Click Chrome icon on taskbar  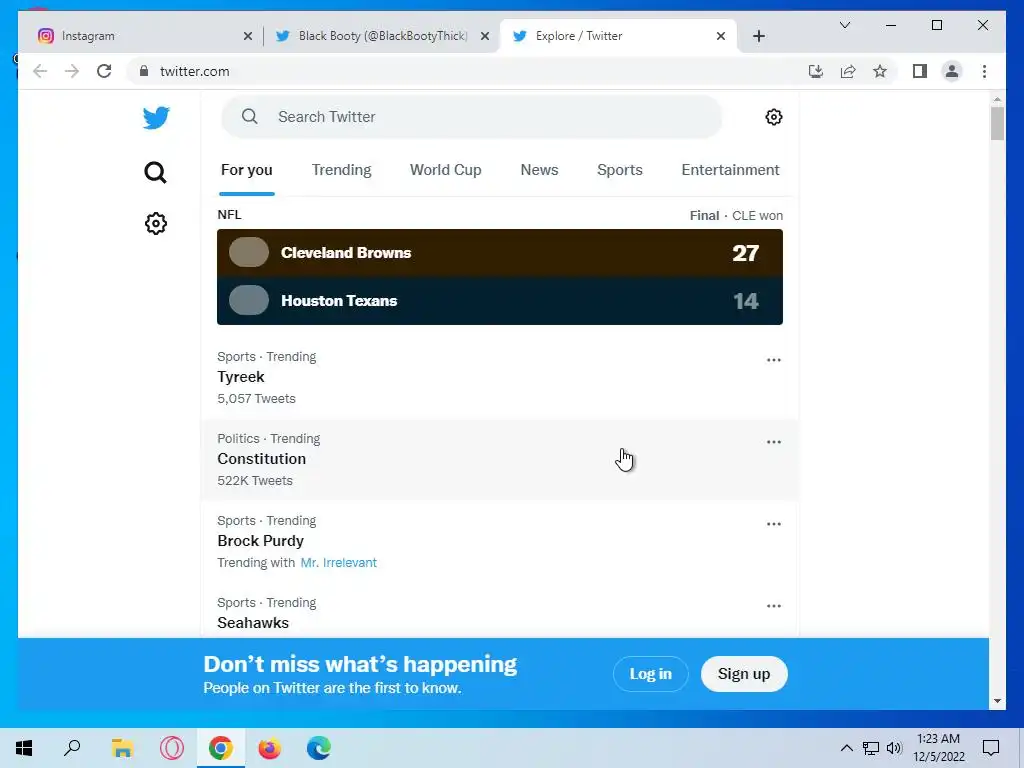(221, 748)
